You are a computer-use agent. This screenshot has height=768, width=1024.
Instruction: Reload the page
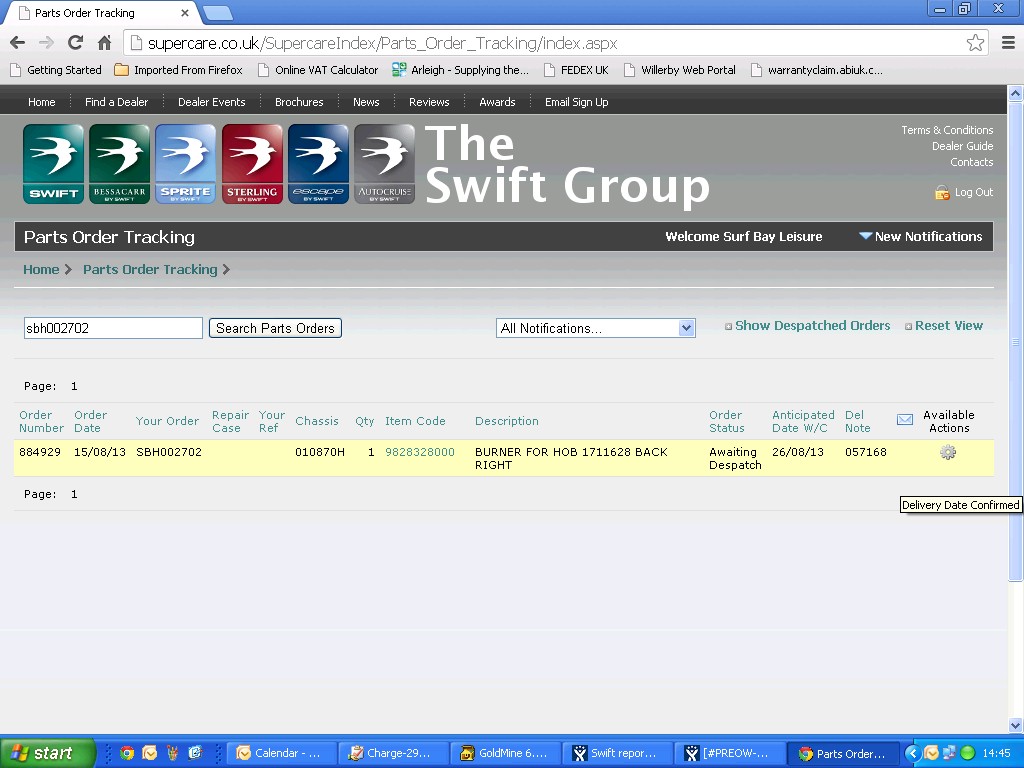point(75,43)
